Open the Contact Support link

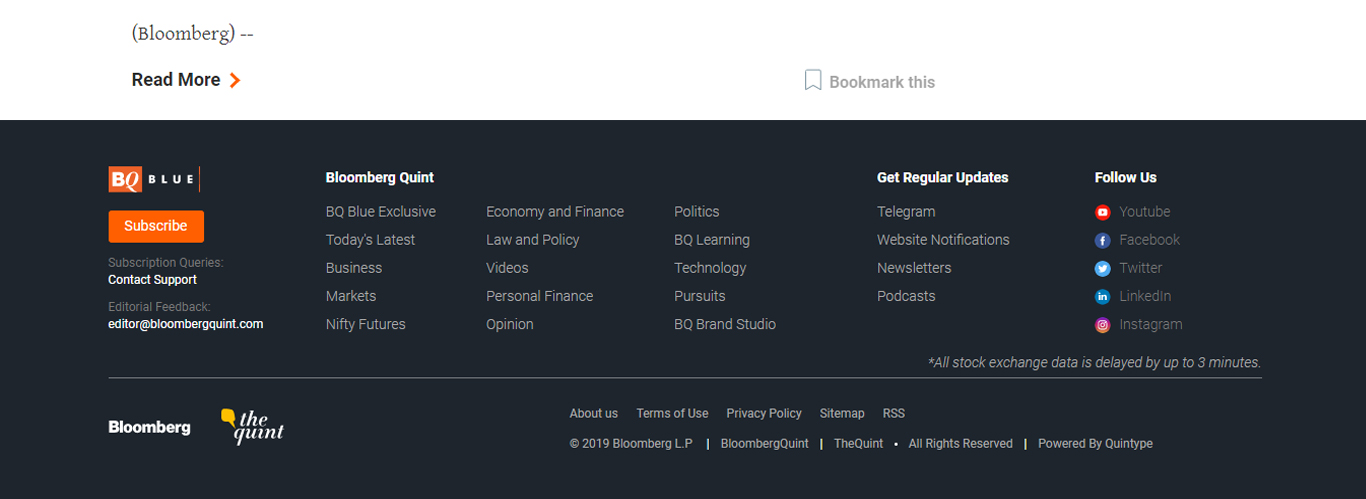pyautogui.click(x=152, y=280)
